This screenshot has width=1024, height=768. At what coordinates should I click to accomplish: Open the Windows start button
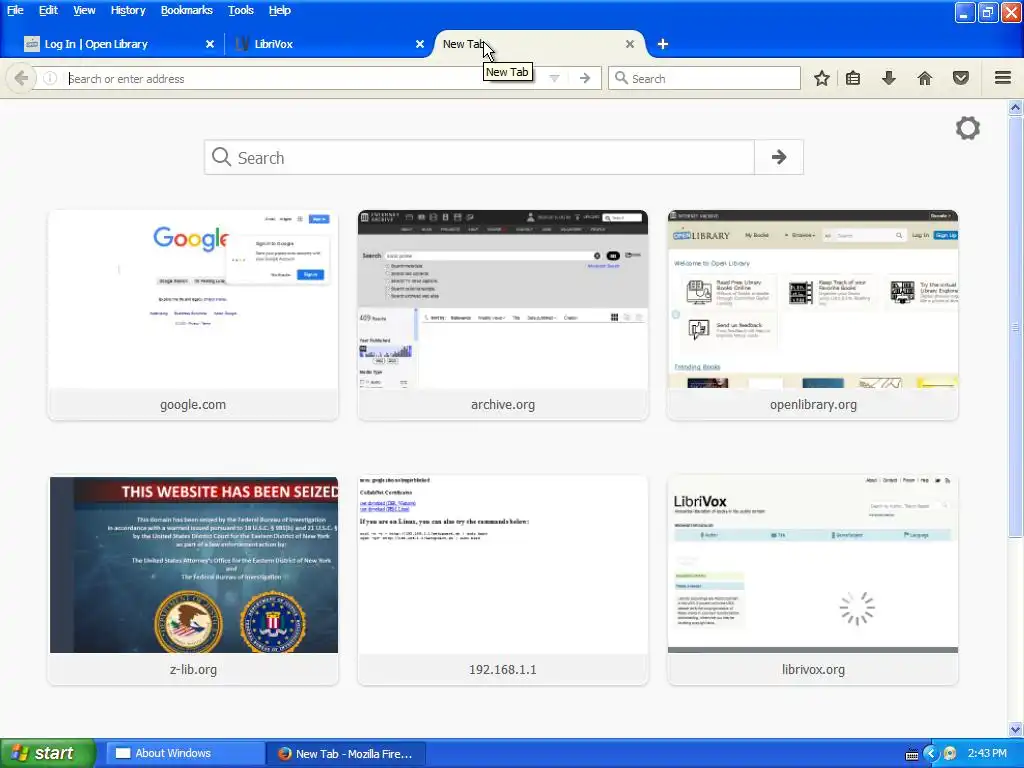48,753
